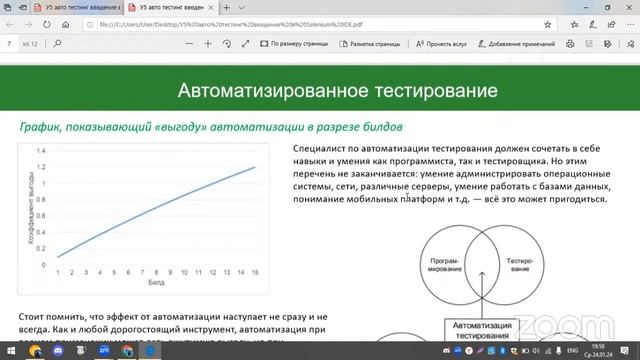The image size is (640, 360).
Task: Add this page to favorites with the star
Action: [x=548, y=24]
